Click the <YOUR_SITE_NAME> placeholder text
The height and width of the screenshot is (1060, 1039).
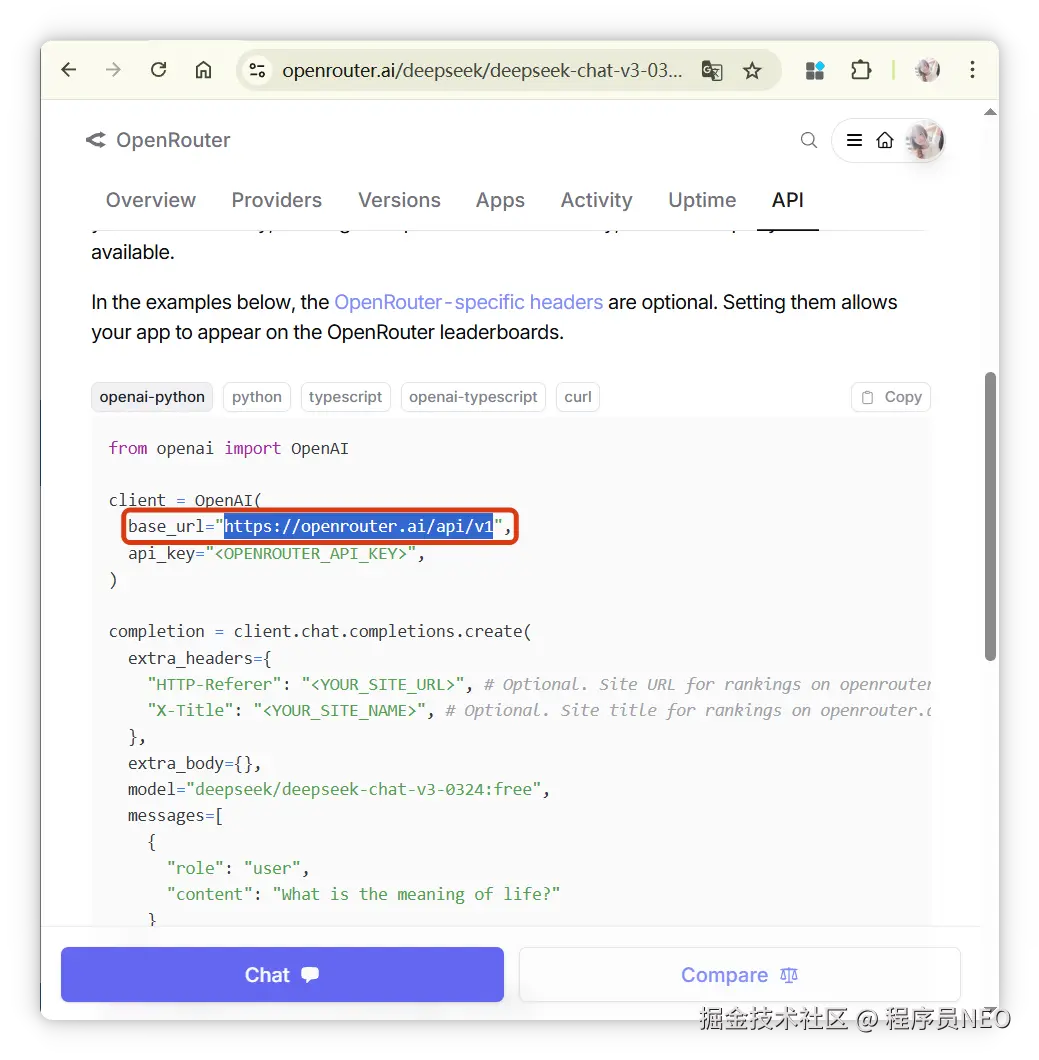click(339, 710)
